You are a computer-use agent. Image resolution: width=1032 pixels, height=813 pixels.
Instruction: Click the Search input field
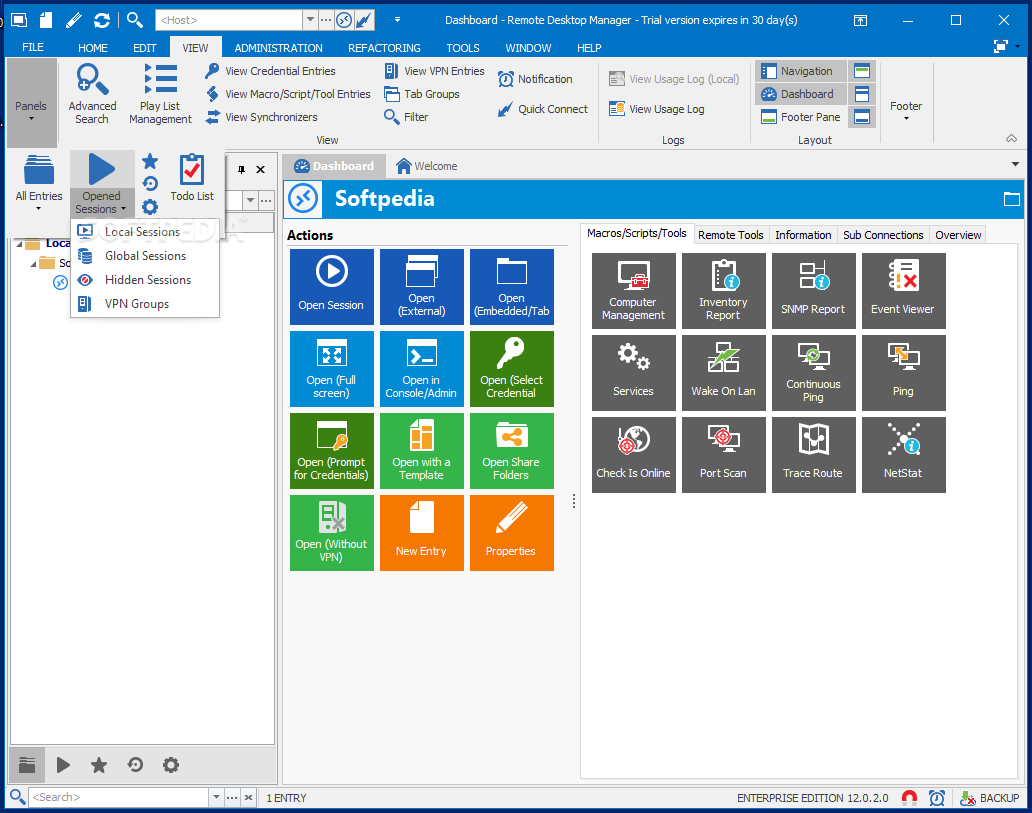click(118, 797)
